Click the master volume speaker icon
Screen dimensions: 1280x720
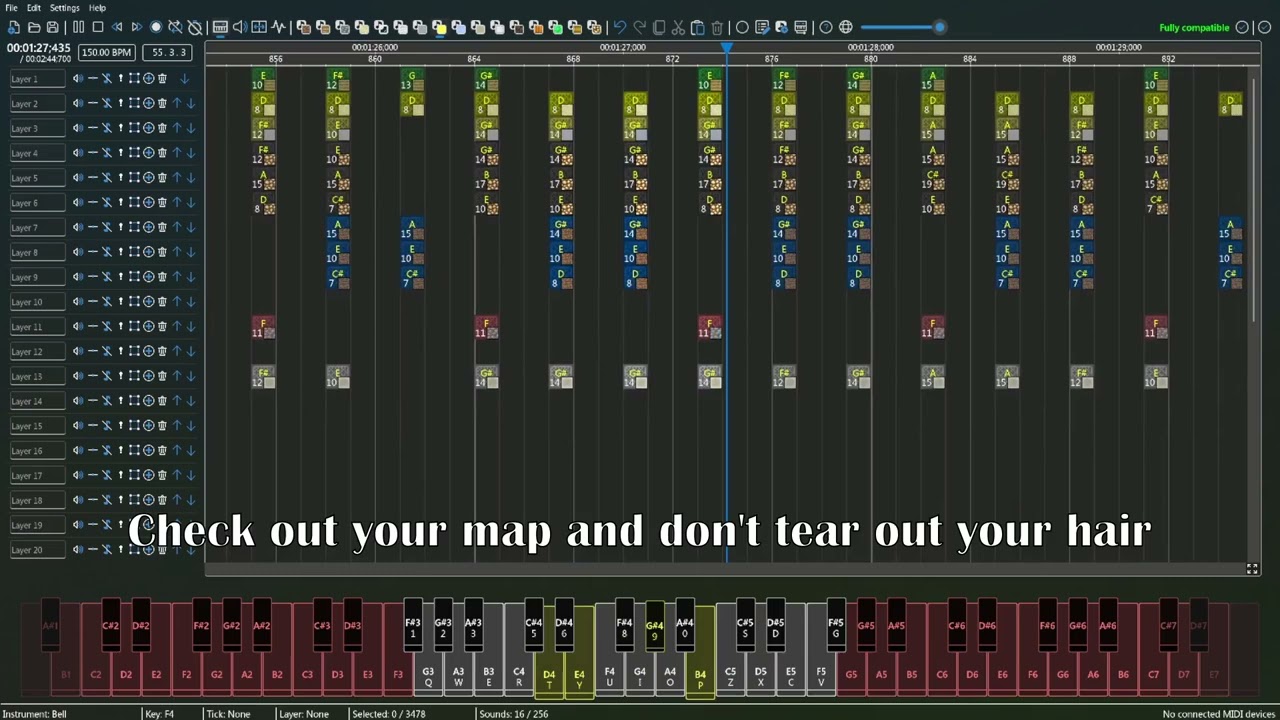click(240, 27)
